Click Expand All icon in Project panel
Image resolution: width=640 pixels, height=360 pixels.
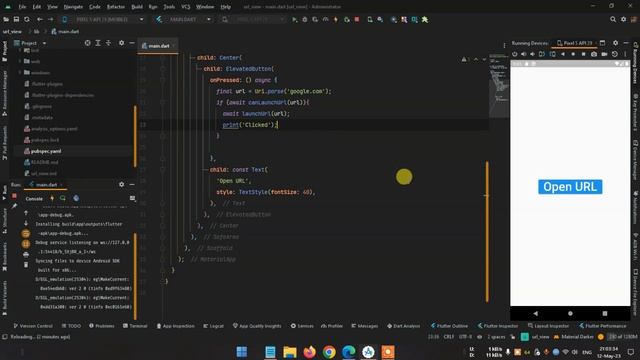[98, 43]
